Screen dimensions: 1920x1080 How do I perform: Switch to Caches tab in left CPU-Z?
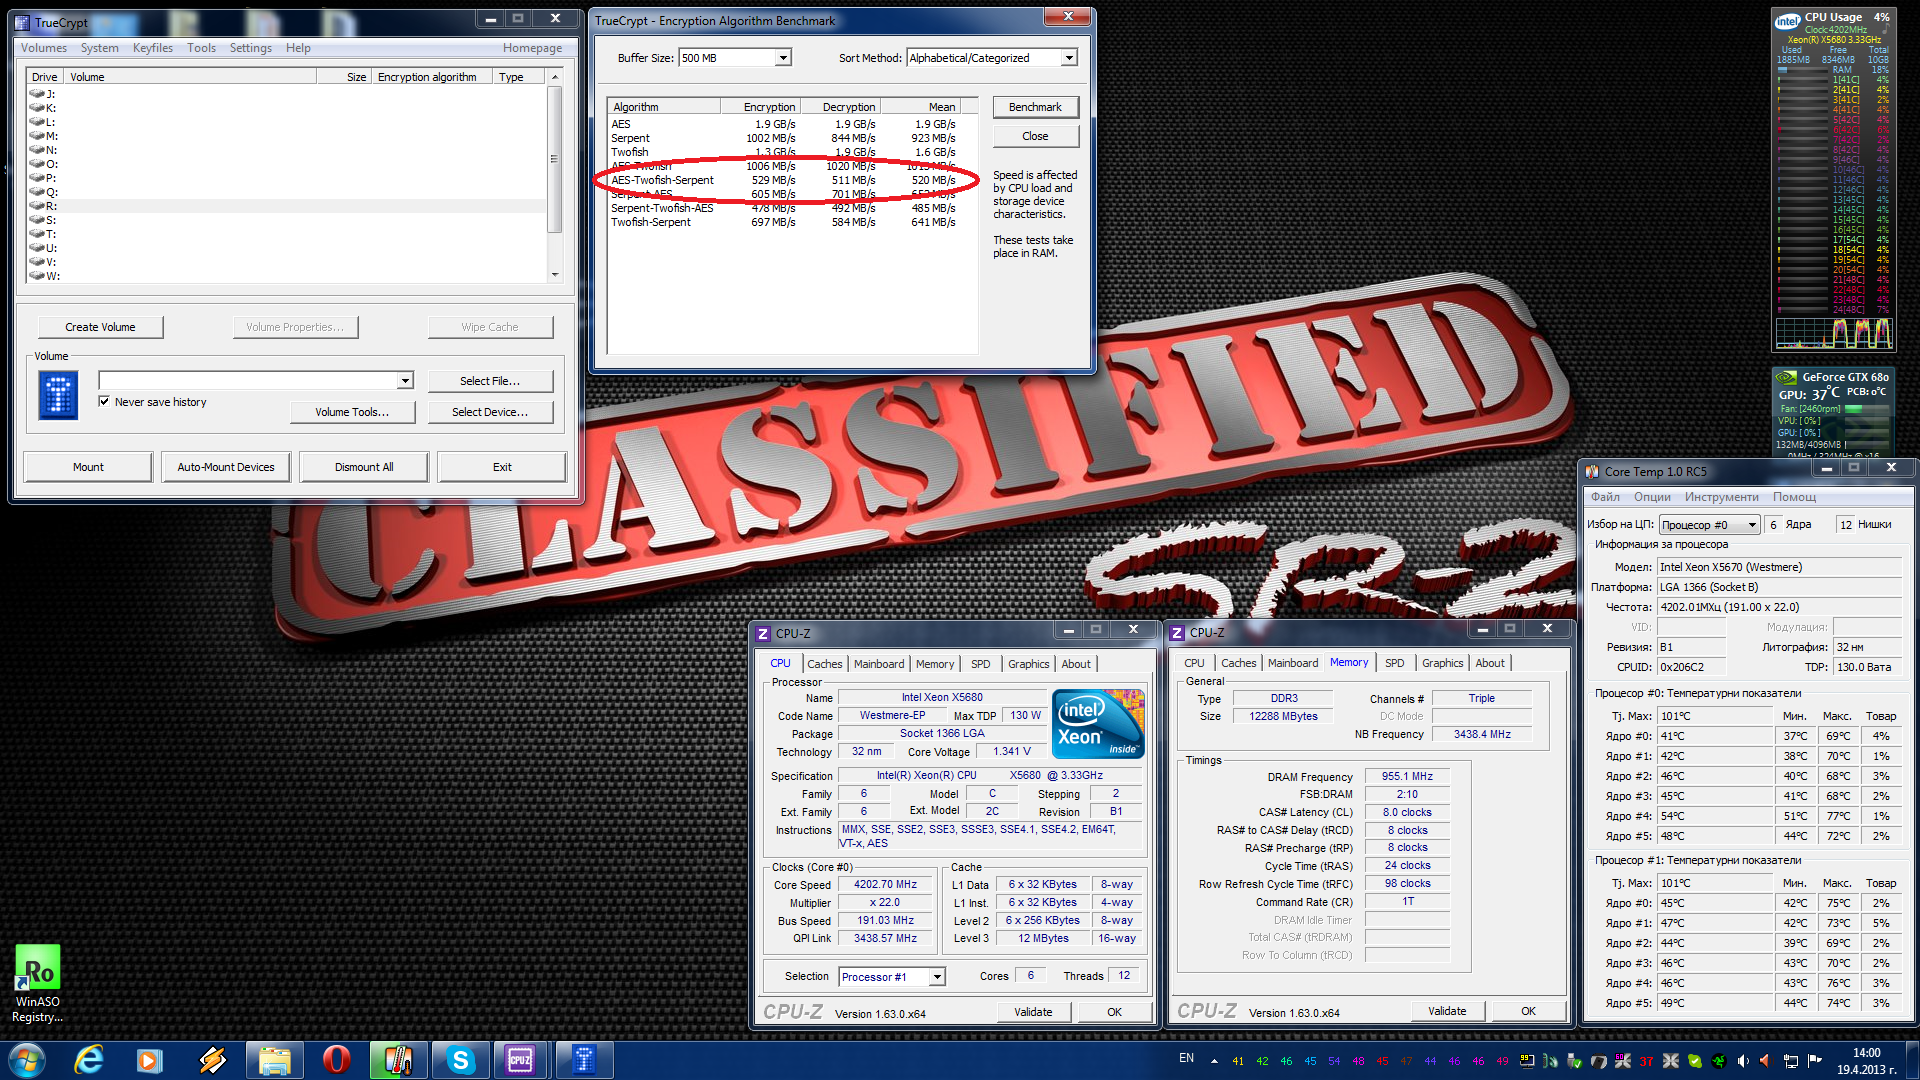point(825,664)
